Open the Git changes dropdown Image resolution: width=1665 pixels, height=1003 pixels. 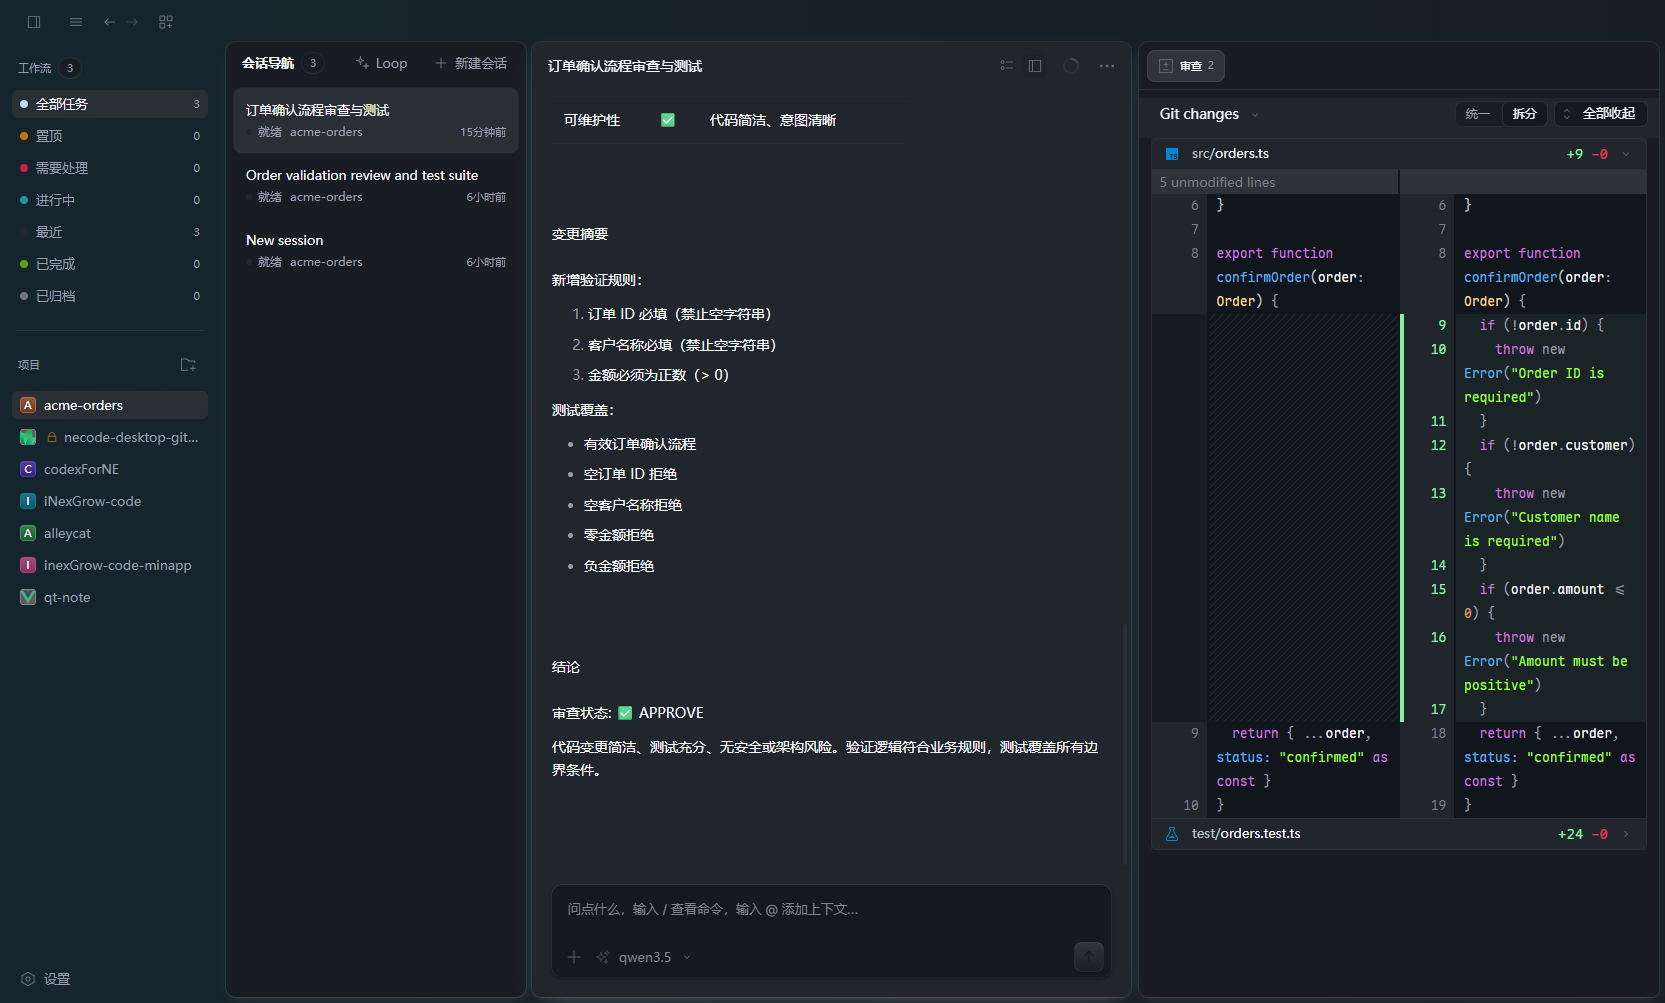pyautogui.click(x=1209, y=114)
